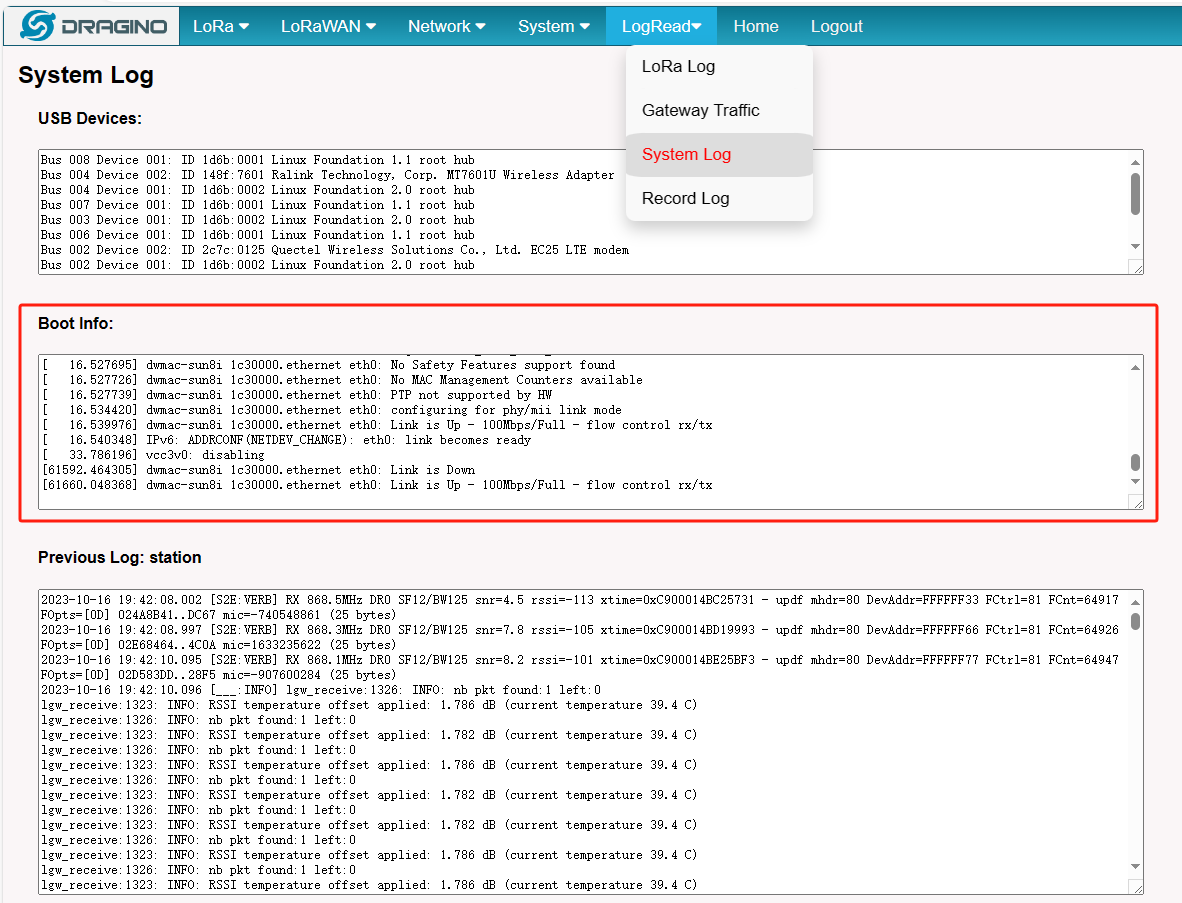The height and width of the screenshot is (903, 1182).
Task: Click the Logout link
Action: [837, 26]
